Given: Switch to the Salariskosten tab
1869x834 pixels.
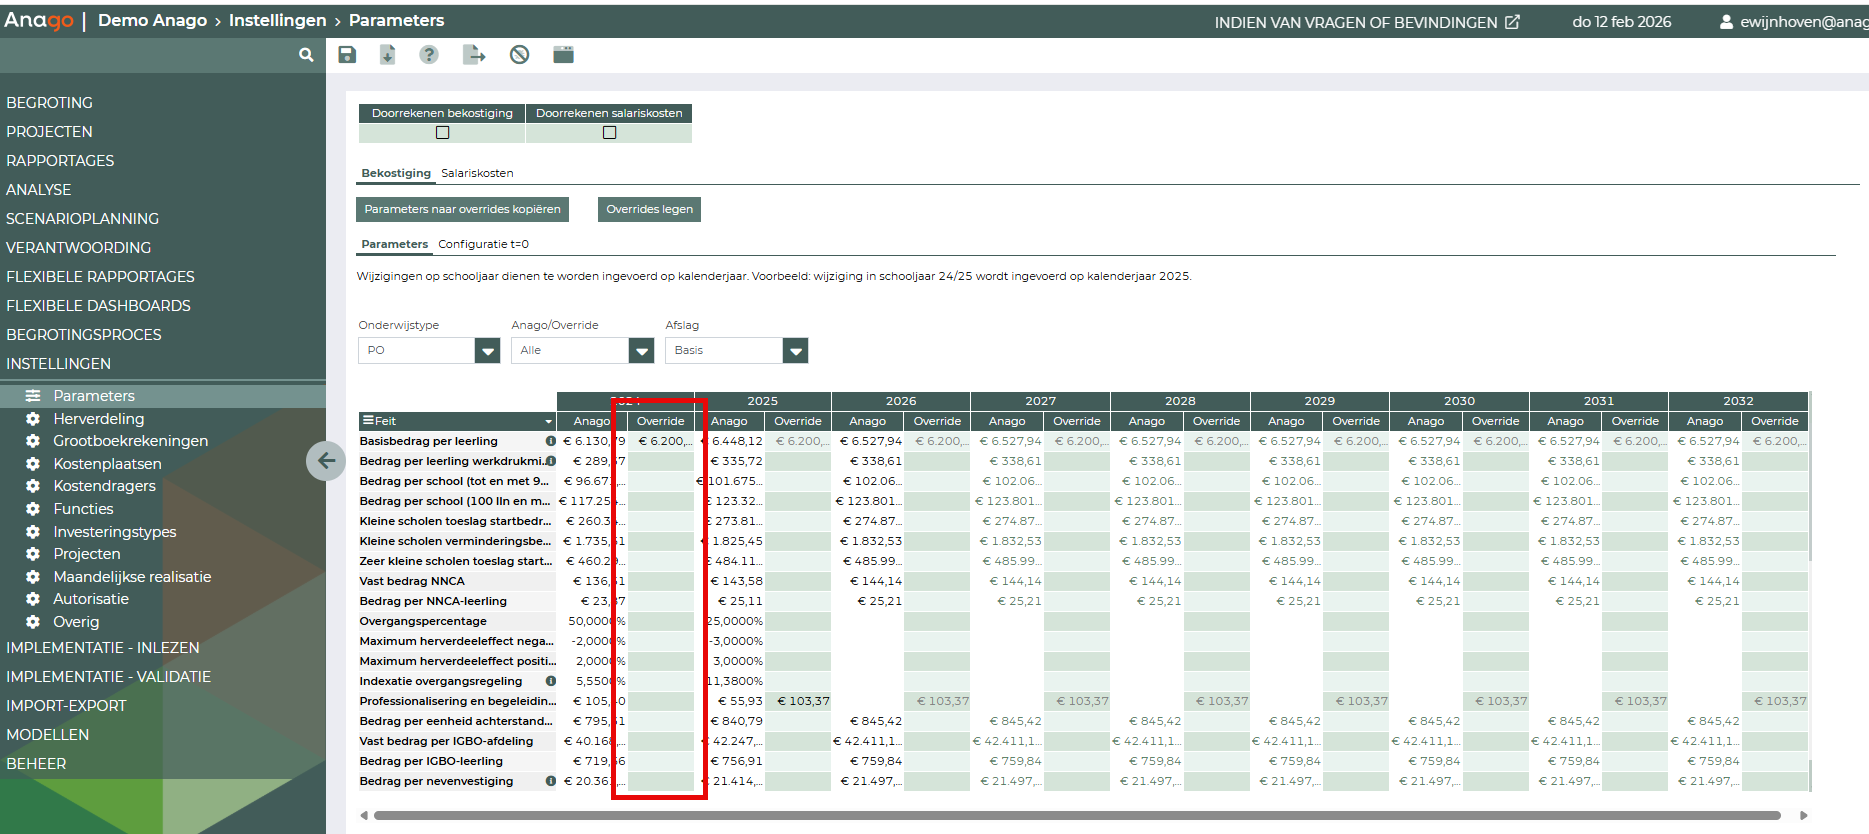Looking at the screenshot, I should coord(477,173).
